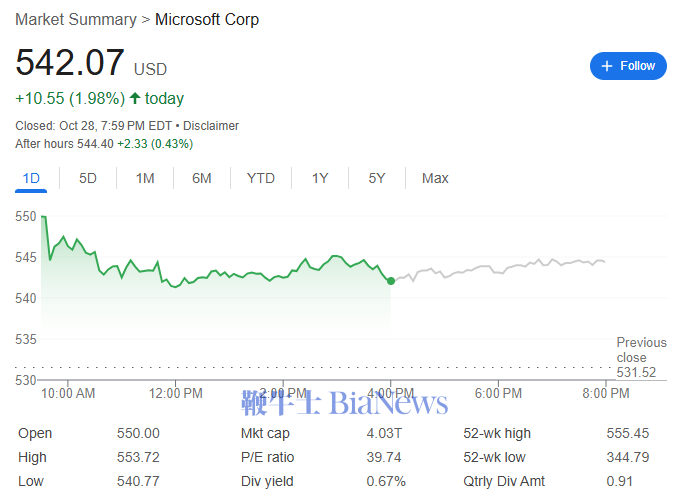690x504 pixels.
Task: Click the P/E ratio label
Action: coord(269,457)
